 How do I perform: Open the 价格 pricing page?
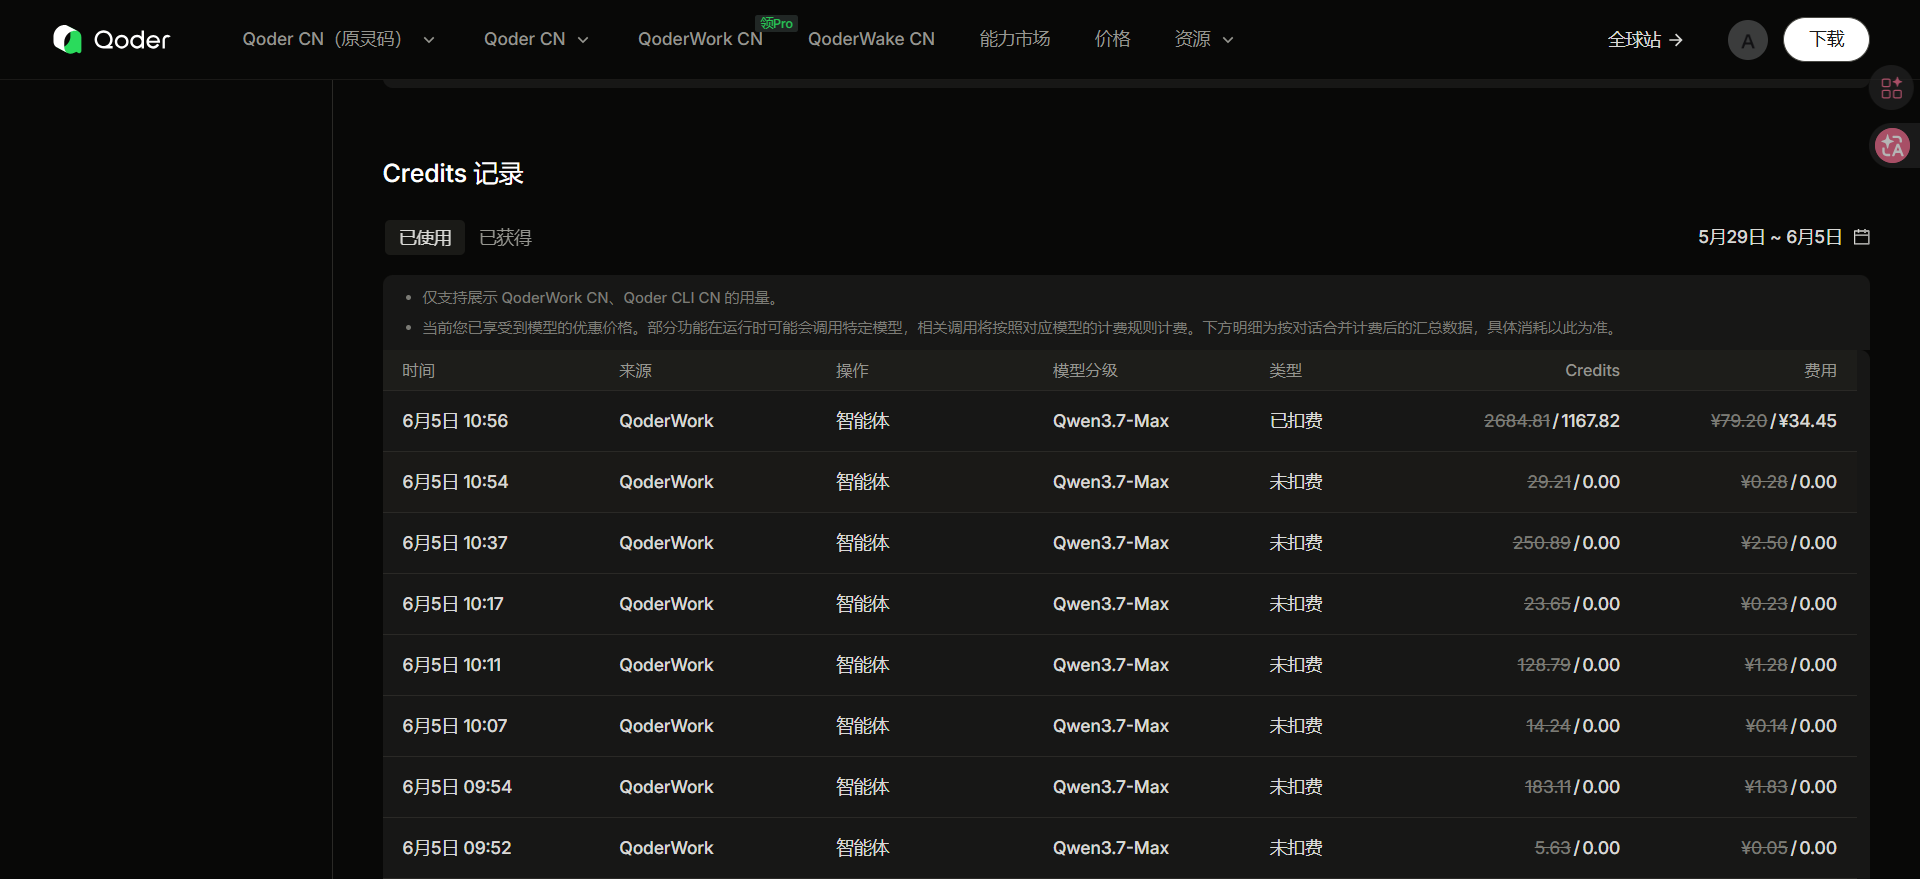(x=1112, y=39)
